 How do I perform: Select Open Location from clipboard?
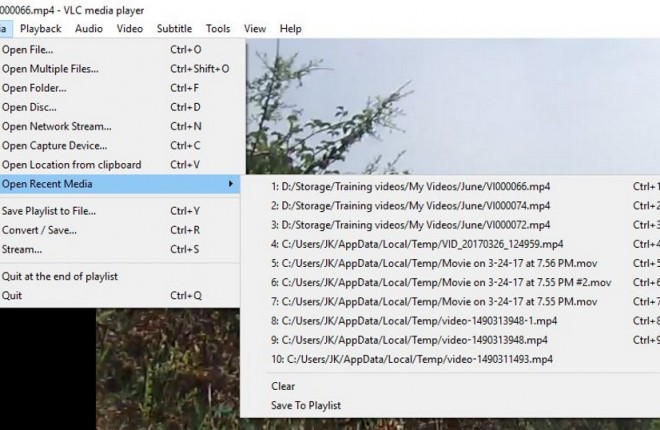pyautogui.click(x=120, y=165)
